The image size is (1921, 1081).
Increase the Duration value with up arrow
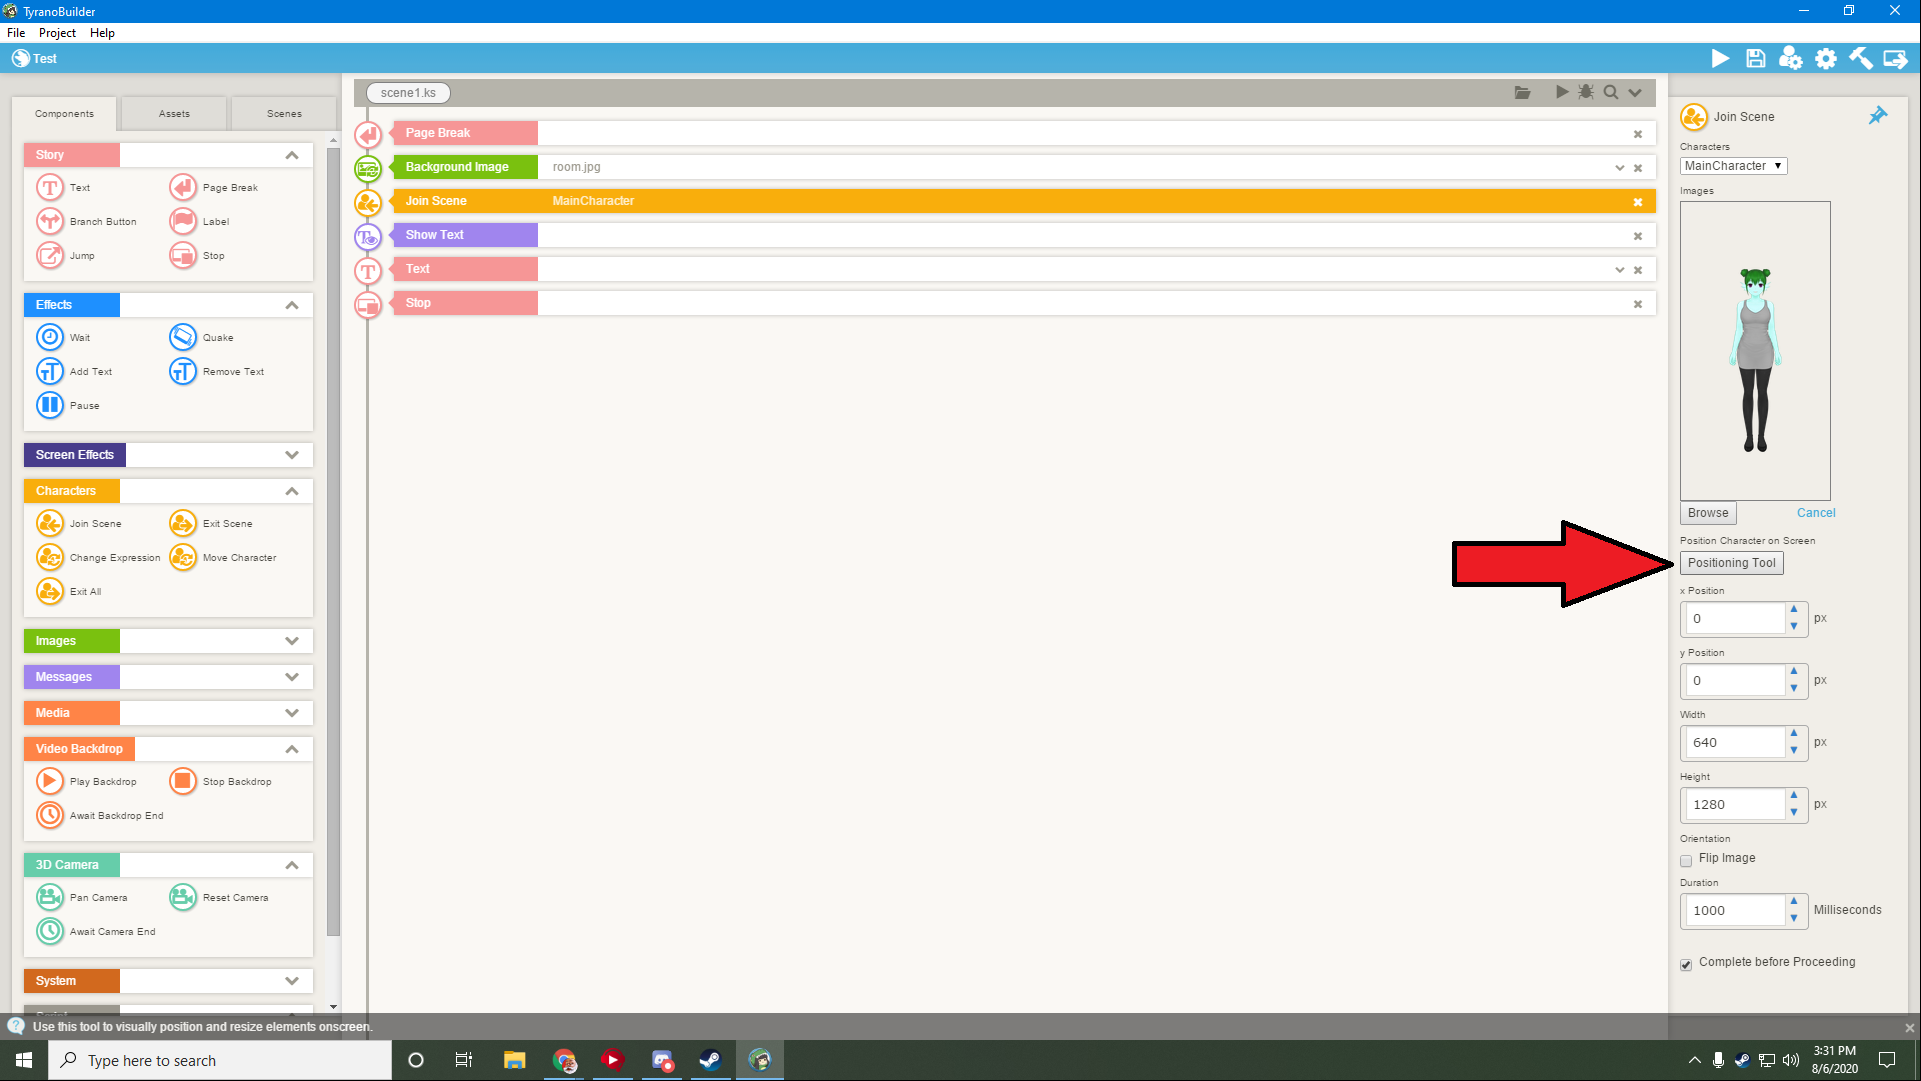click(x=1794, y=901)
